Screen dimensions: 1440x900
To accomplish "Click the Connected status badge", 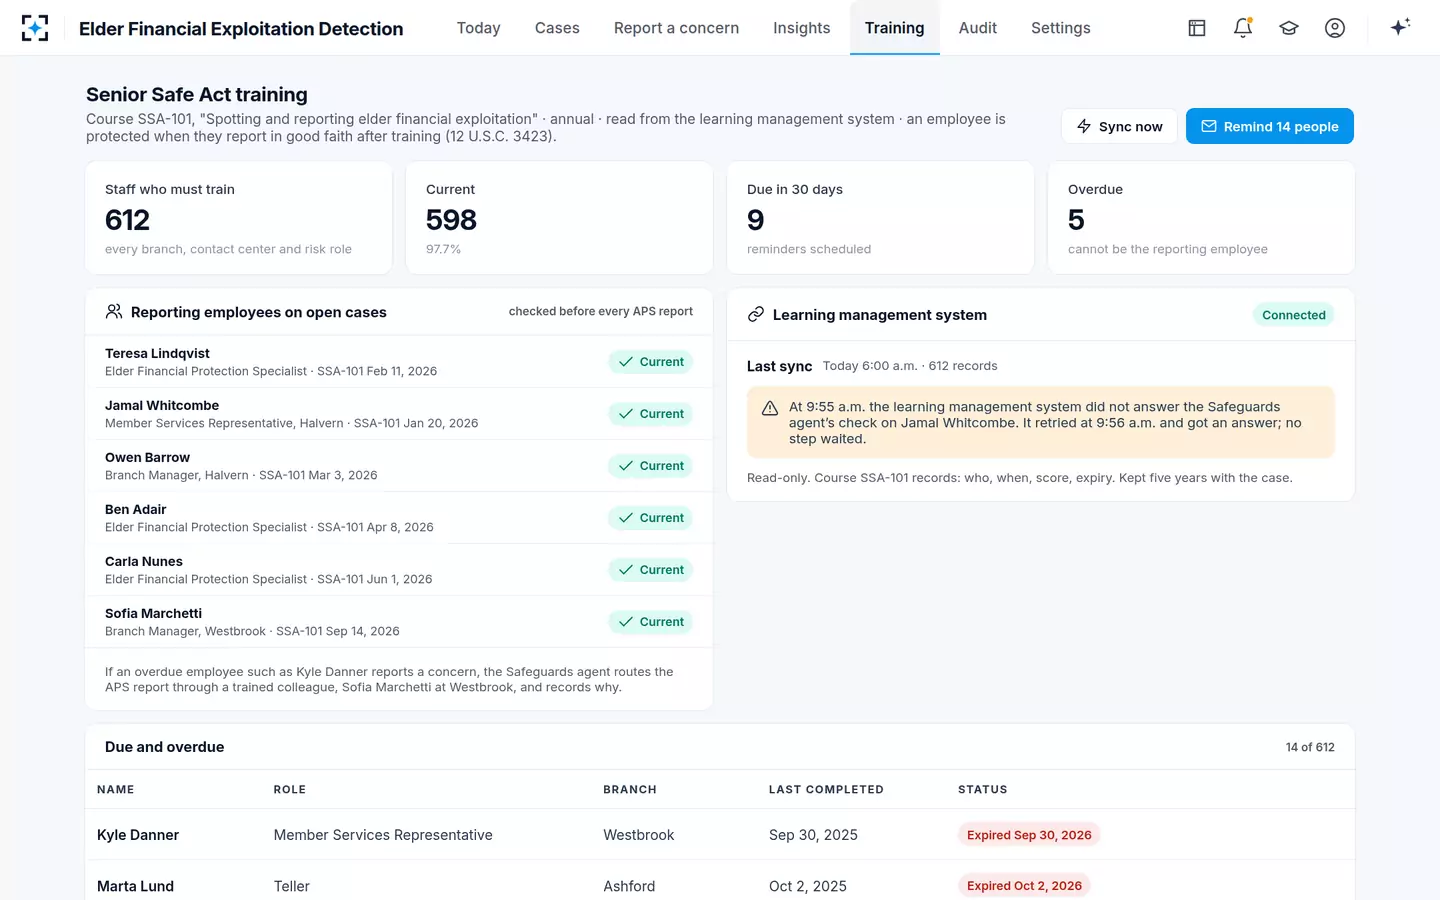I will 1294,315.
